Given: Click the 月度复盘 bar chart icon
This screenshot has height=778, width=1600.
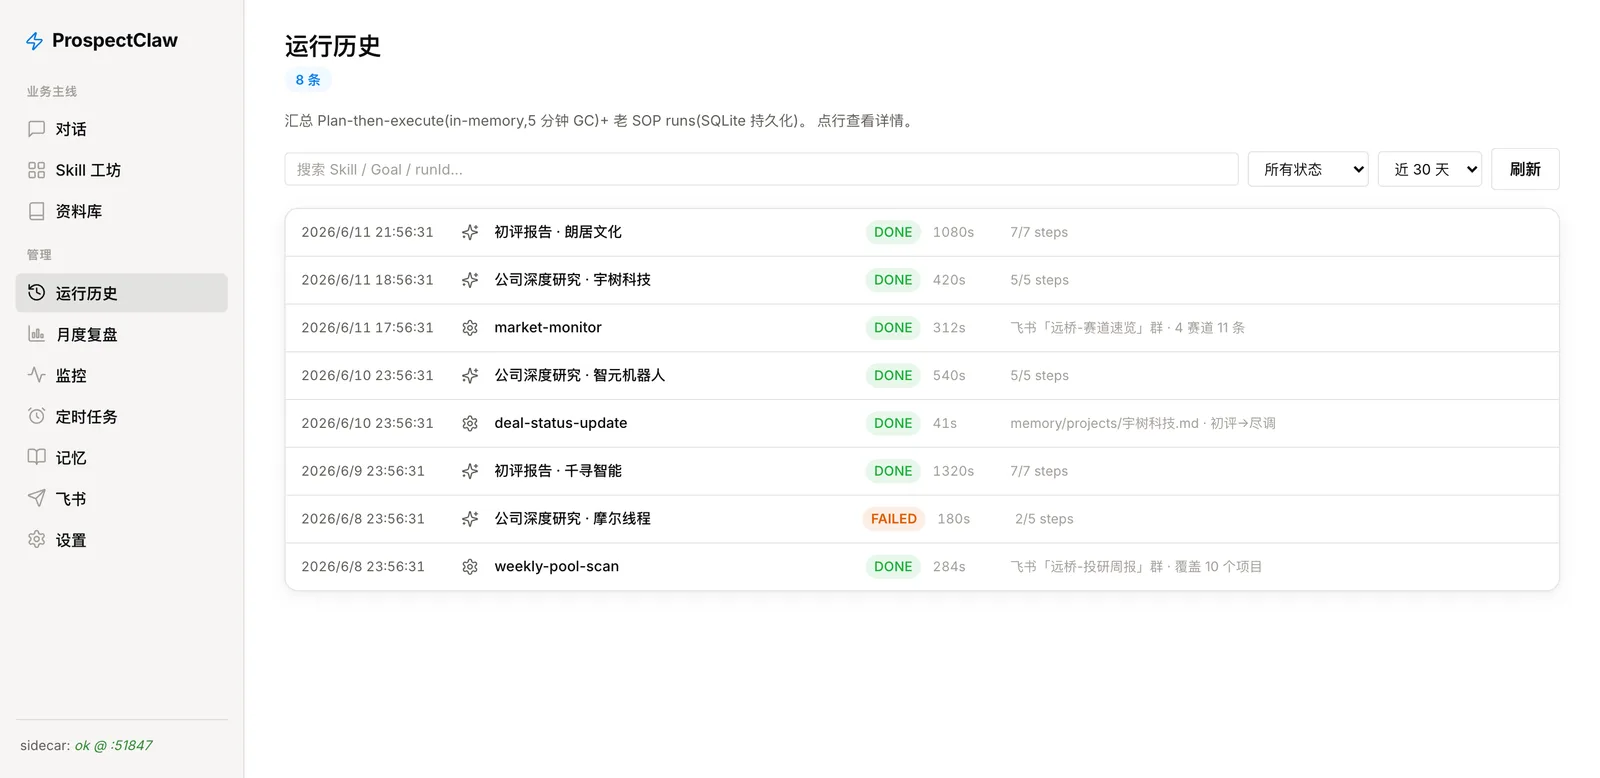Looking at the screenshot, I should pyautogui.click(x=37, y=334).
